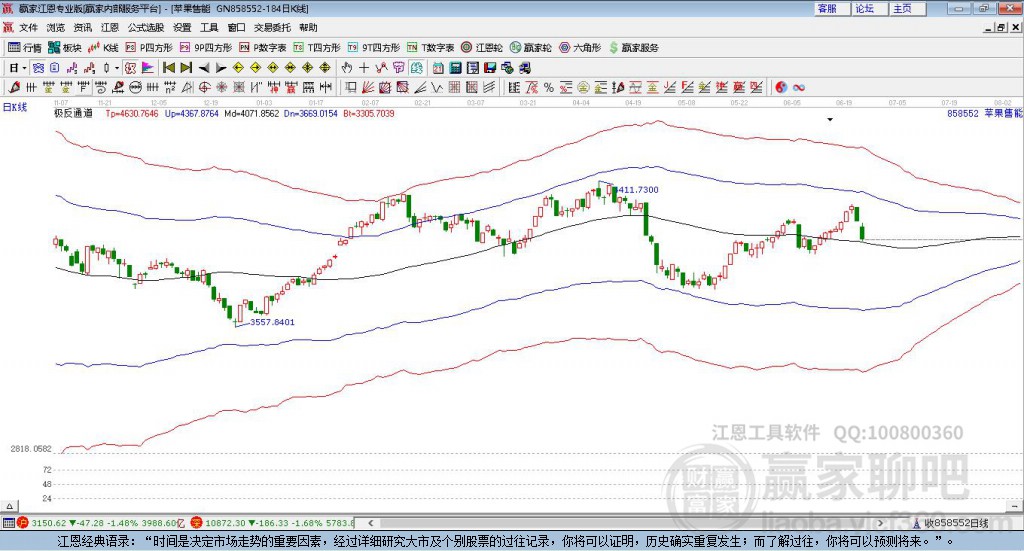Select the zigzag wave line tool

tap(436, 87)
